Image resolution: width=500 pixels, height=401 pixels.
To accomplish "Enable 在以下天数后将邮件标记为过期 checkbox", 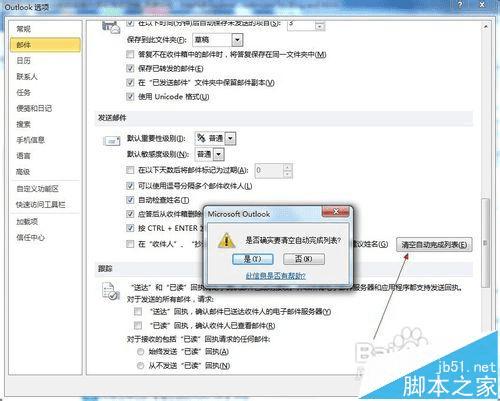I will [x=130, y=170].
